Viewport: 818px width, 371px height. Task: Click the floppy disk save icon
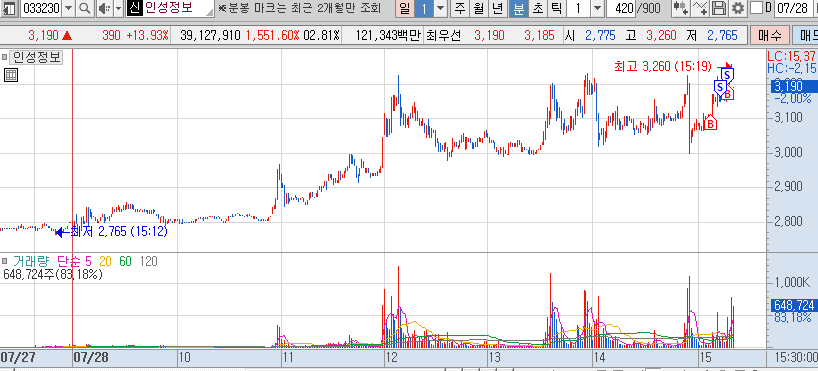[719, 8]
